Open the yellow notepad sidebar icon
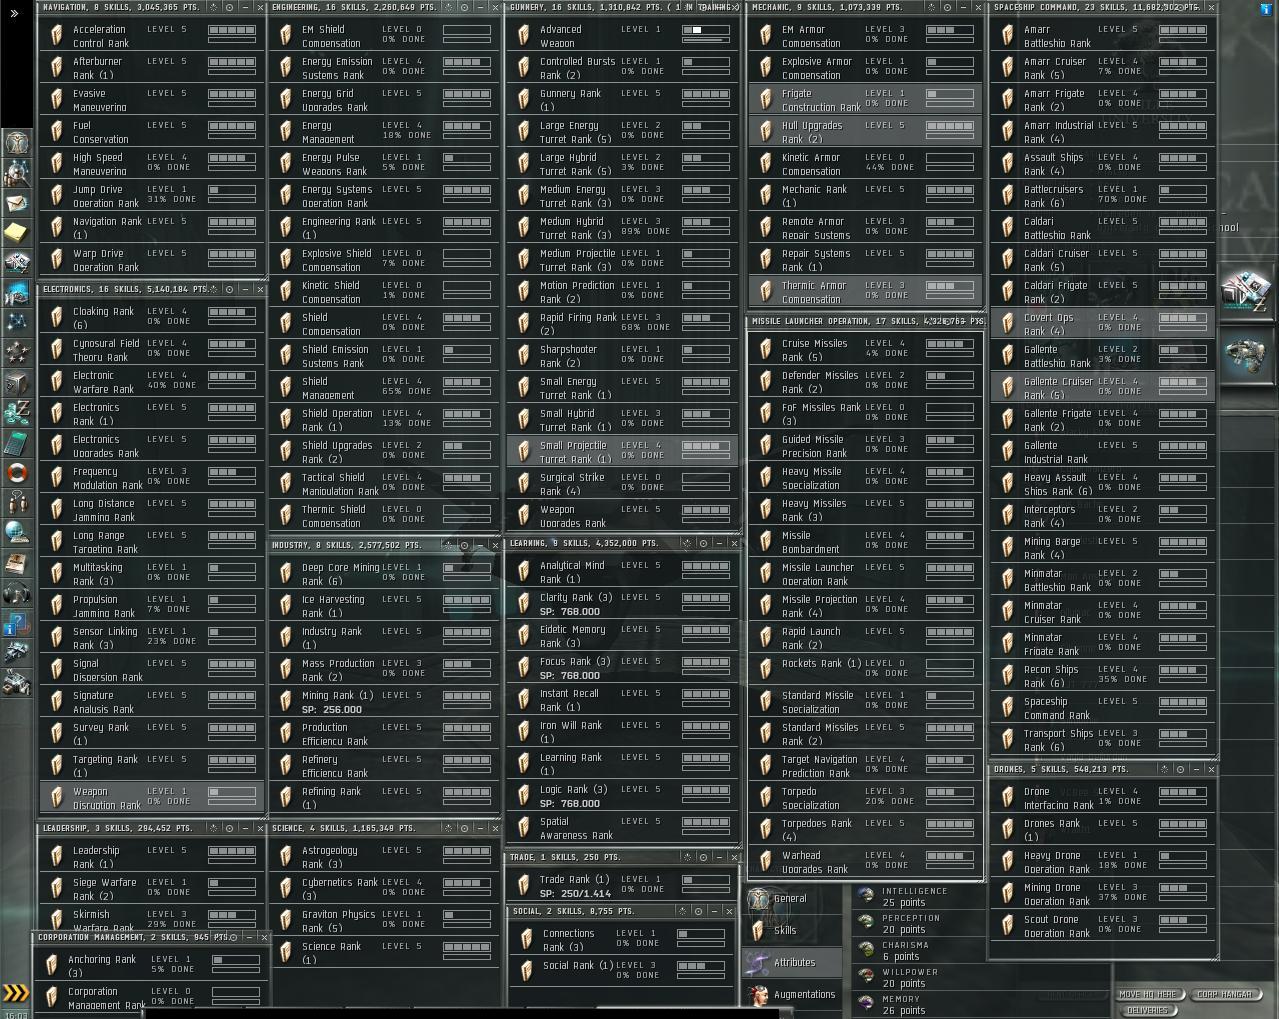 (16, 233)
